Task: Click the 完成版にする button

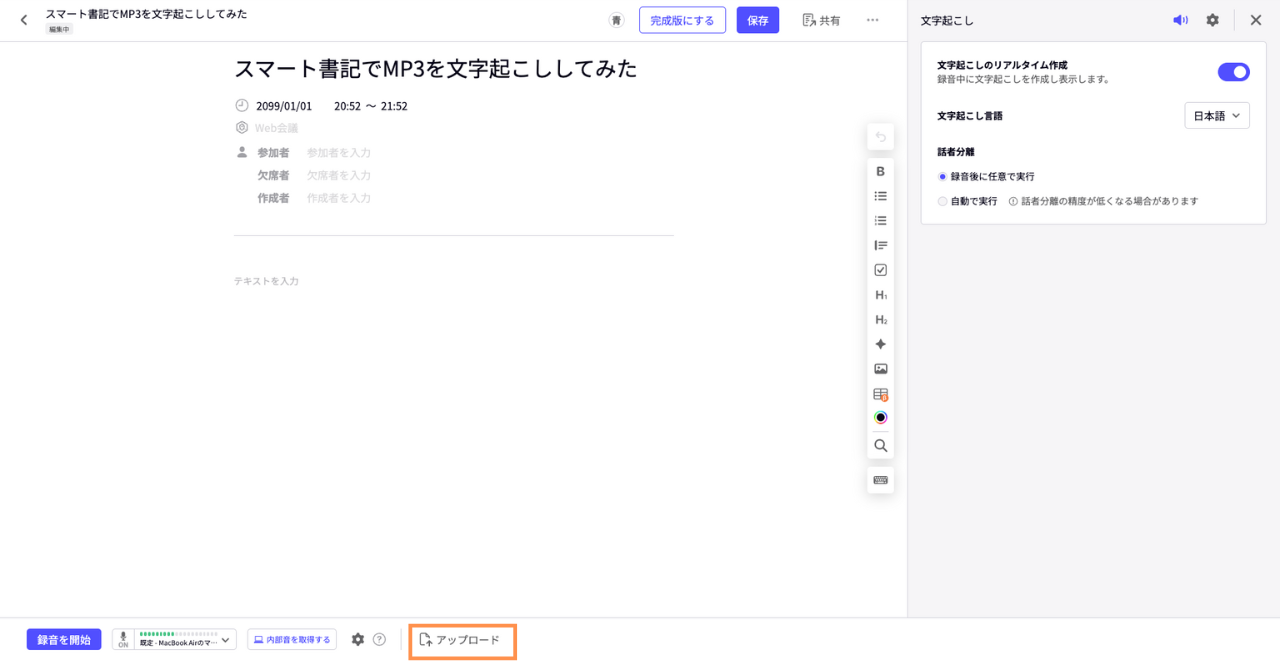Action: [x=682, y=20]
